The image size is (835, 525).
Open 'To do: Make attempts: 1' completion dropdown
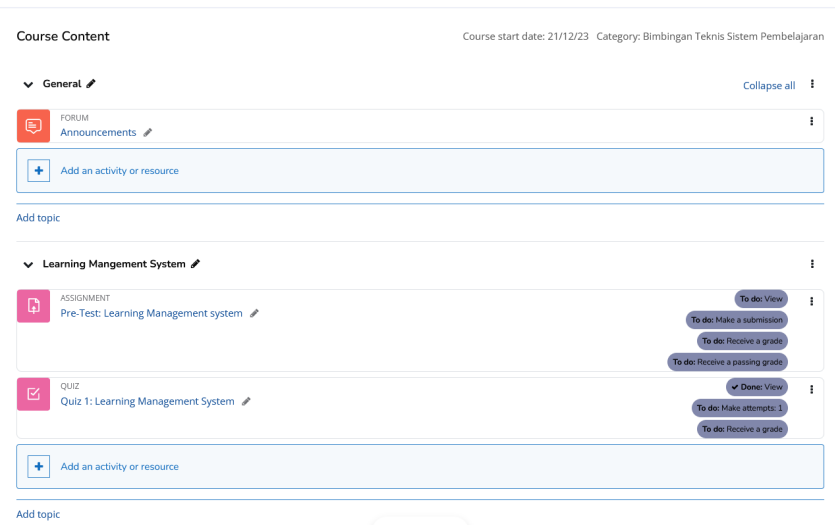pyautogui.click(x=739, y=408)
